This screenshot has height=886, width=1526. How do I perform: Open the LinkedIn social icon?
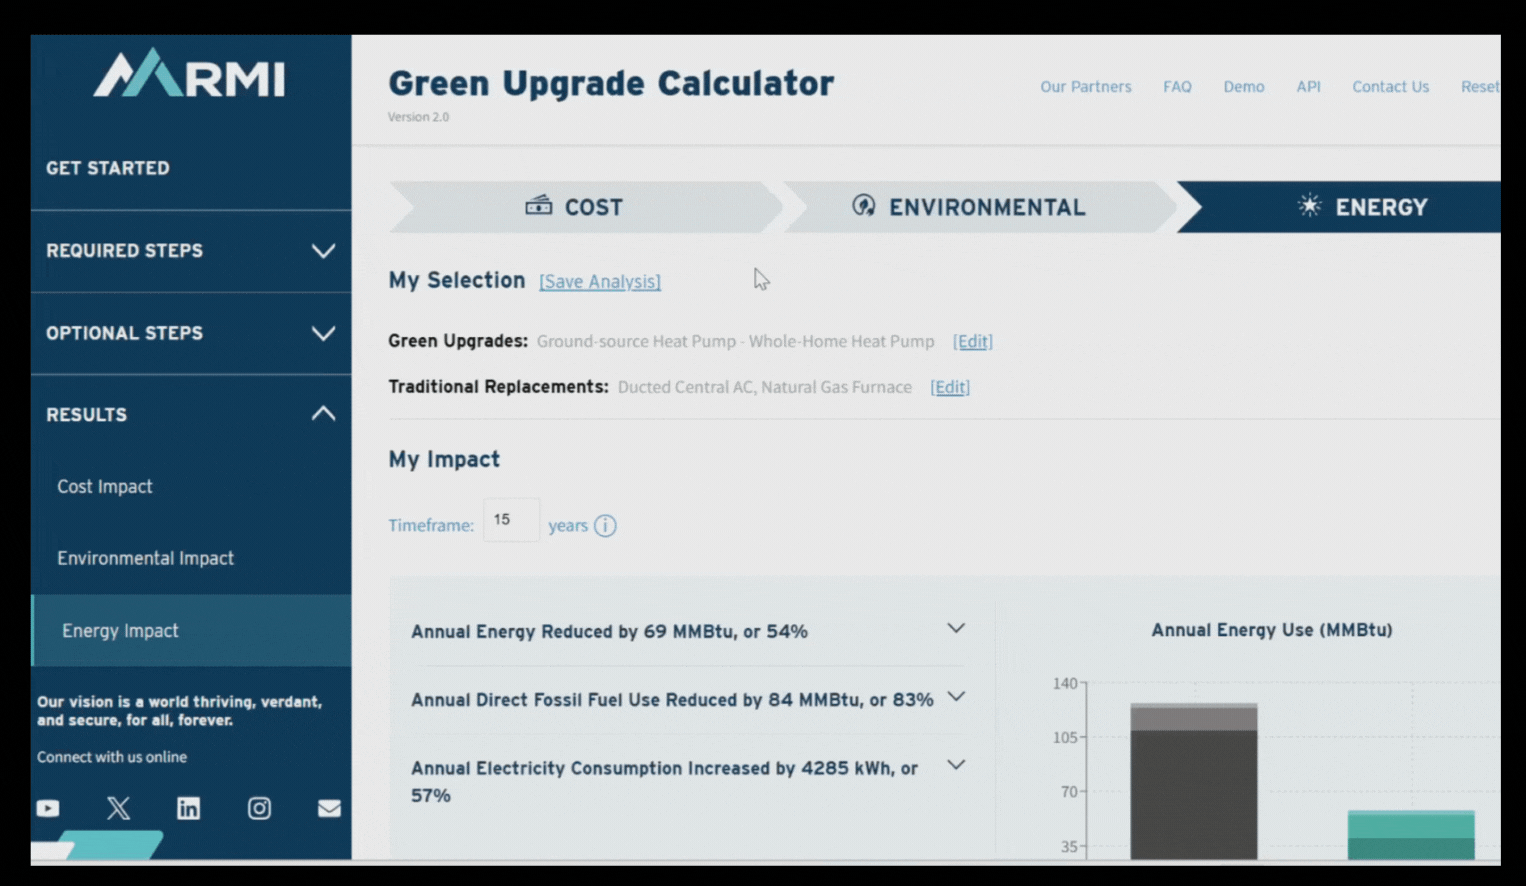point(188,808)
